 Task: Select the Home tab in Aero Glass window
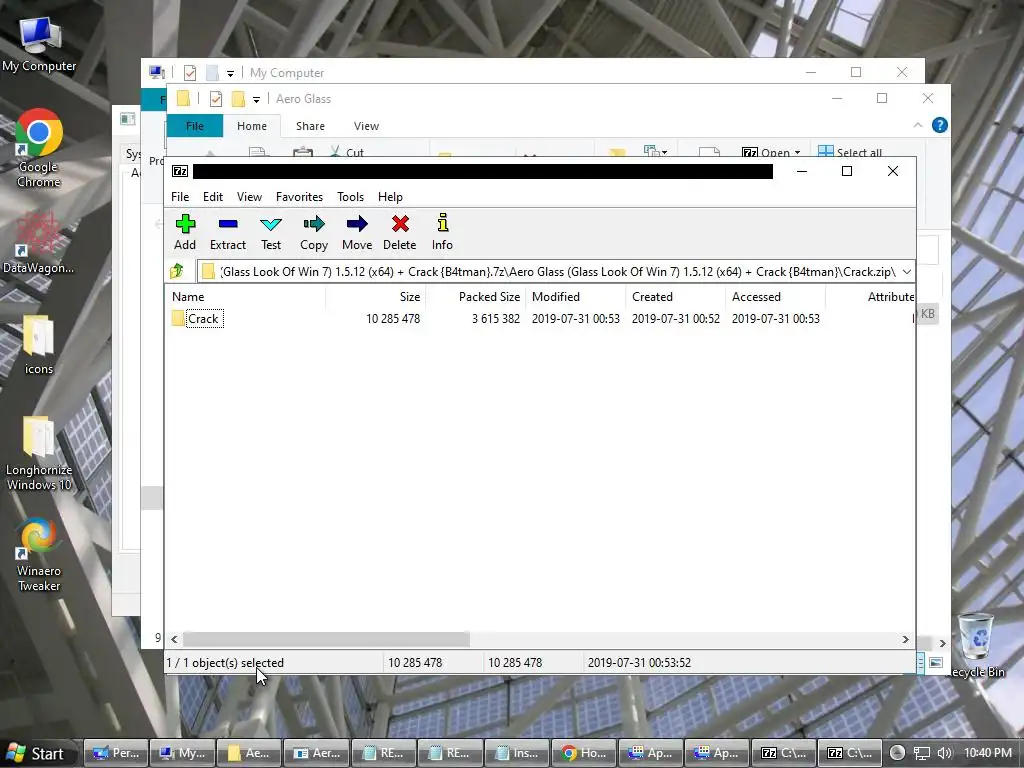pyautogui.click(x=251, y=126)
